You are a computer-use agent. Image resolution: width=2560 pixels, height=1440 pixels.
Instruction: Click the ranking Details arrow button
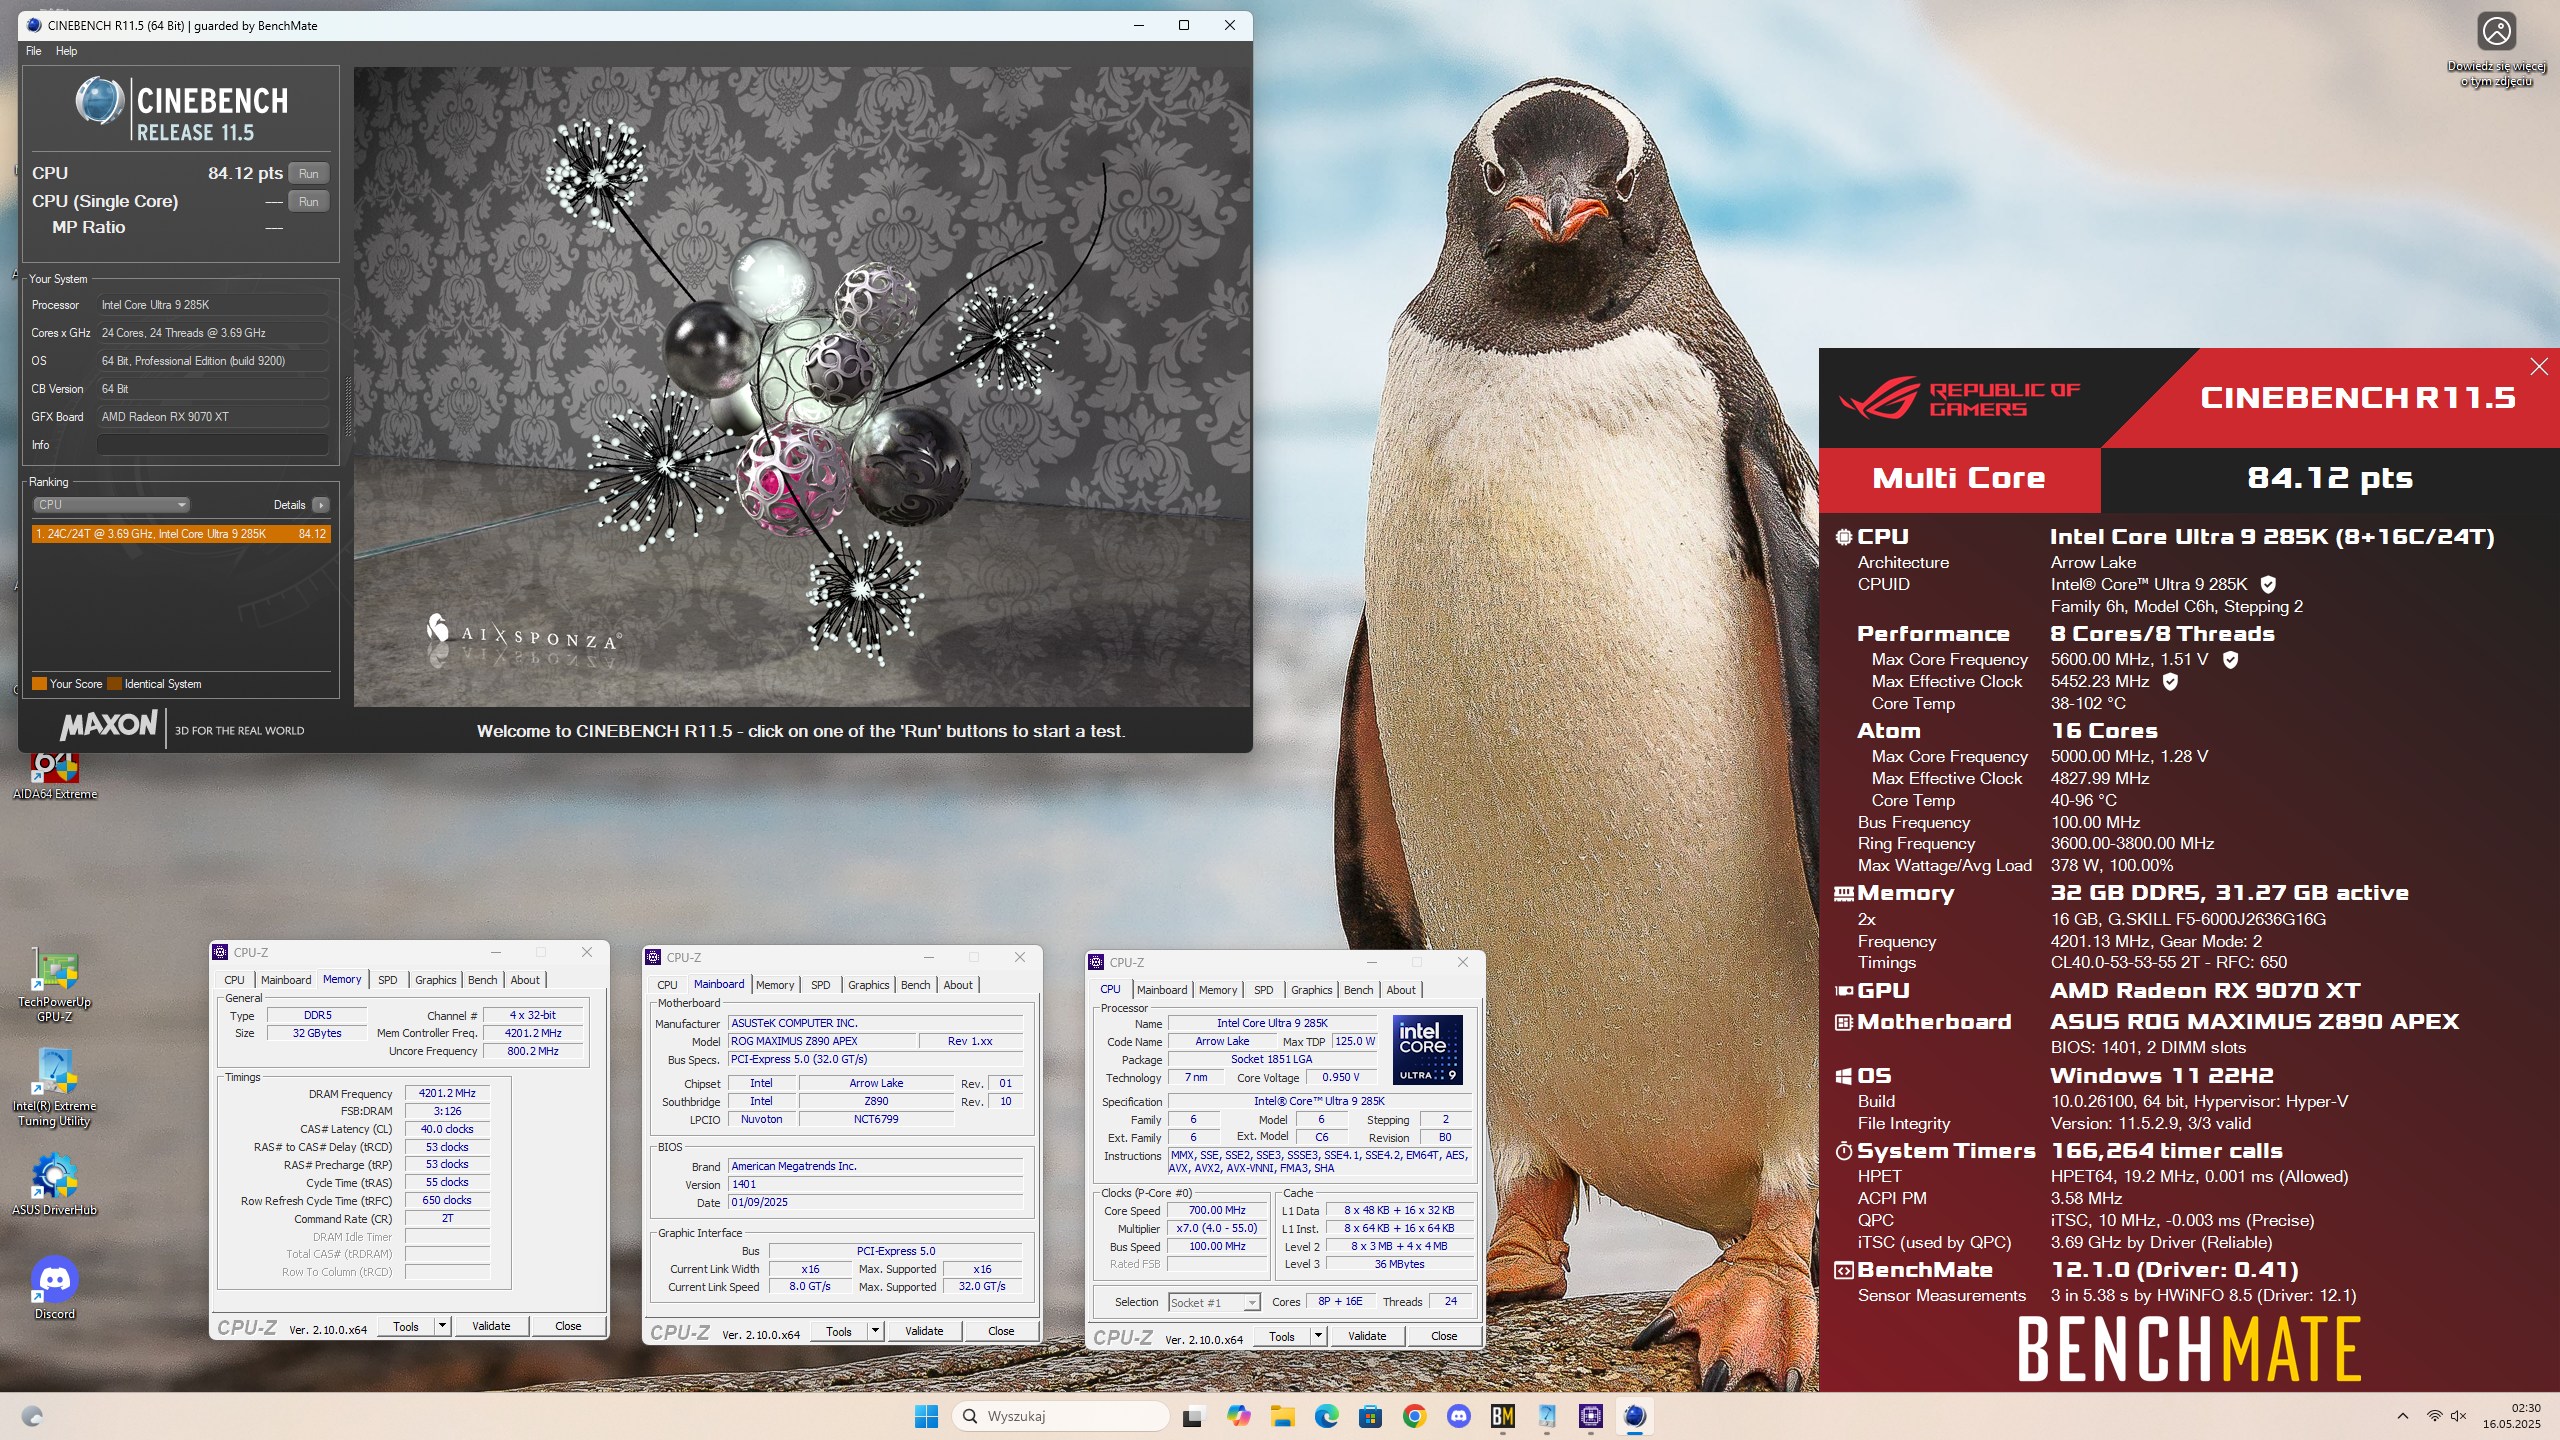click(321, 505)
